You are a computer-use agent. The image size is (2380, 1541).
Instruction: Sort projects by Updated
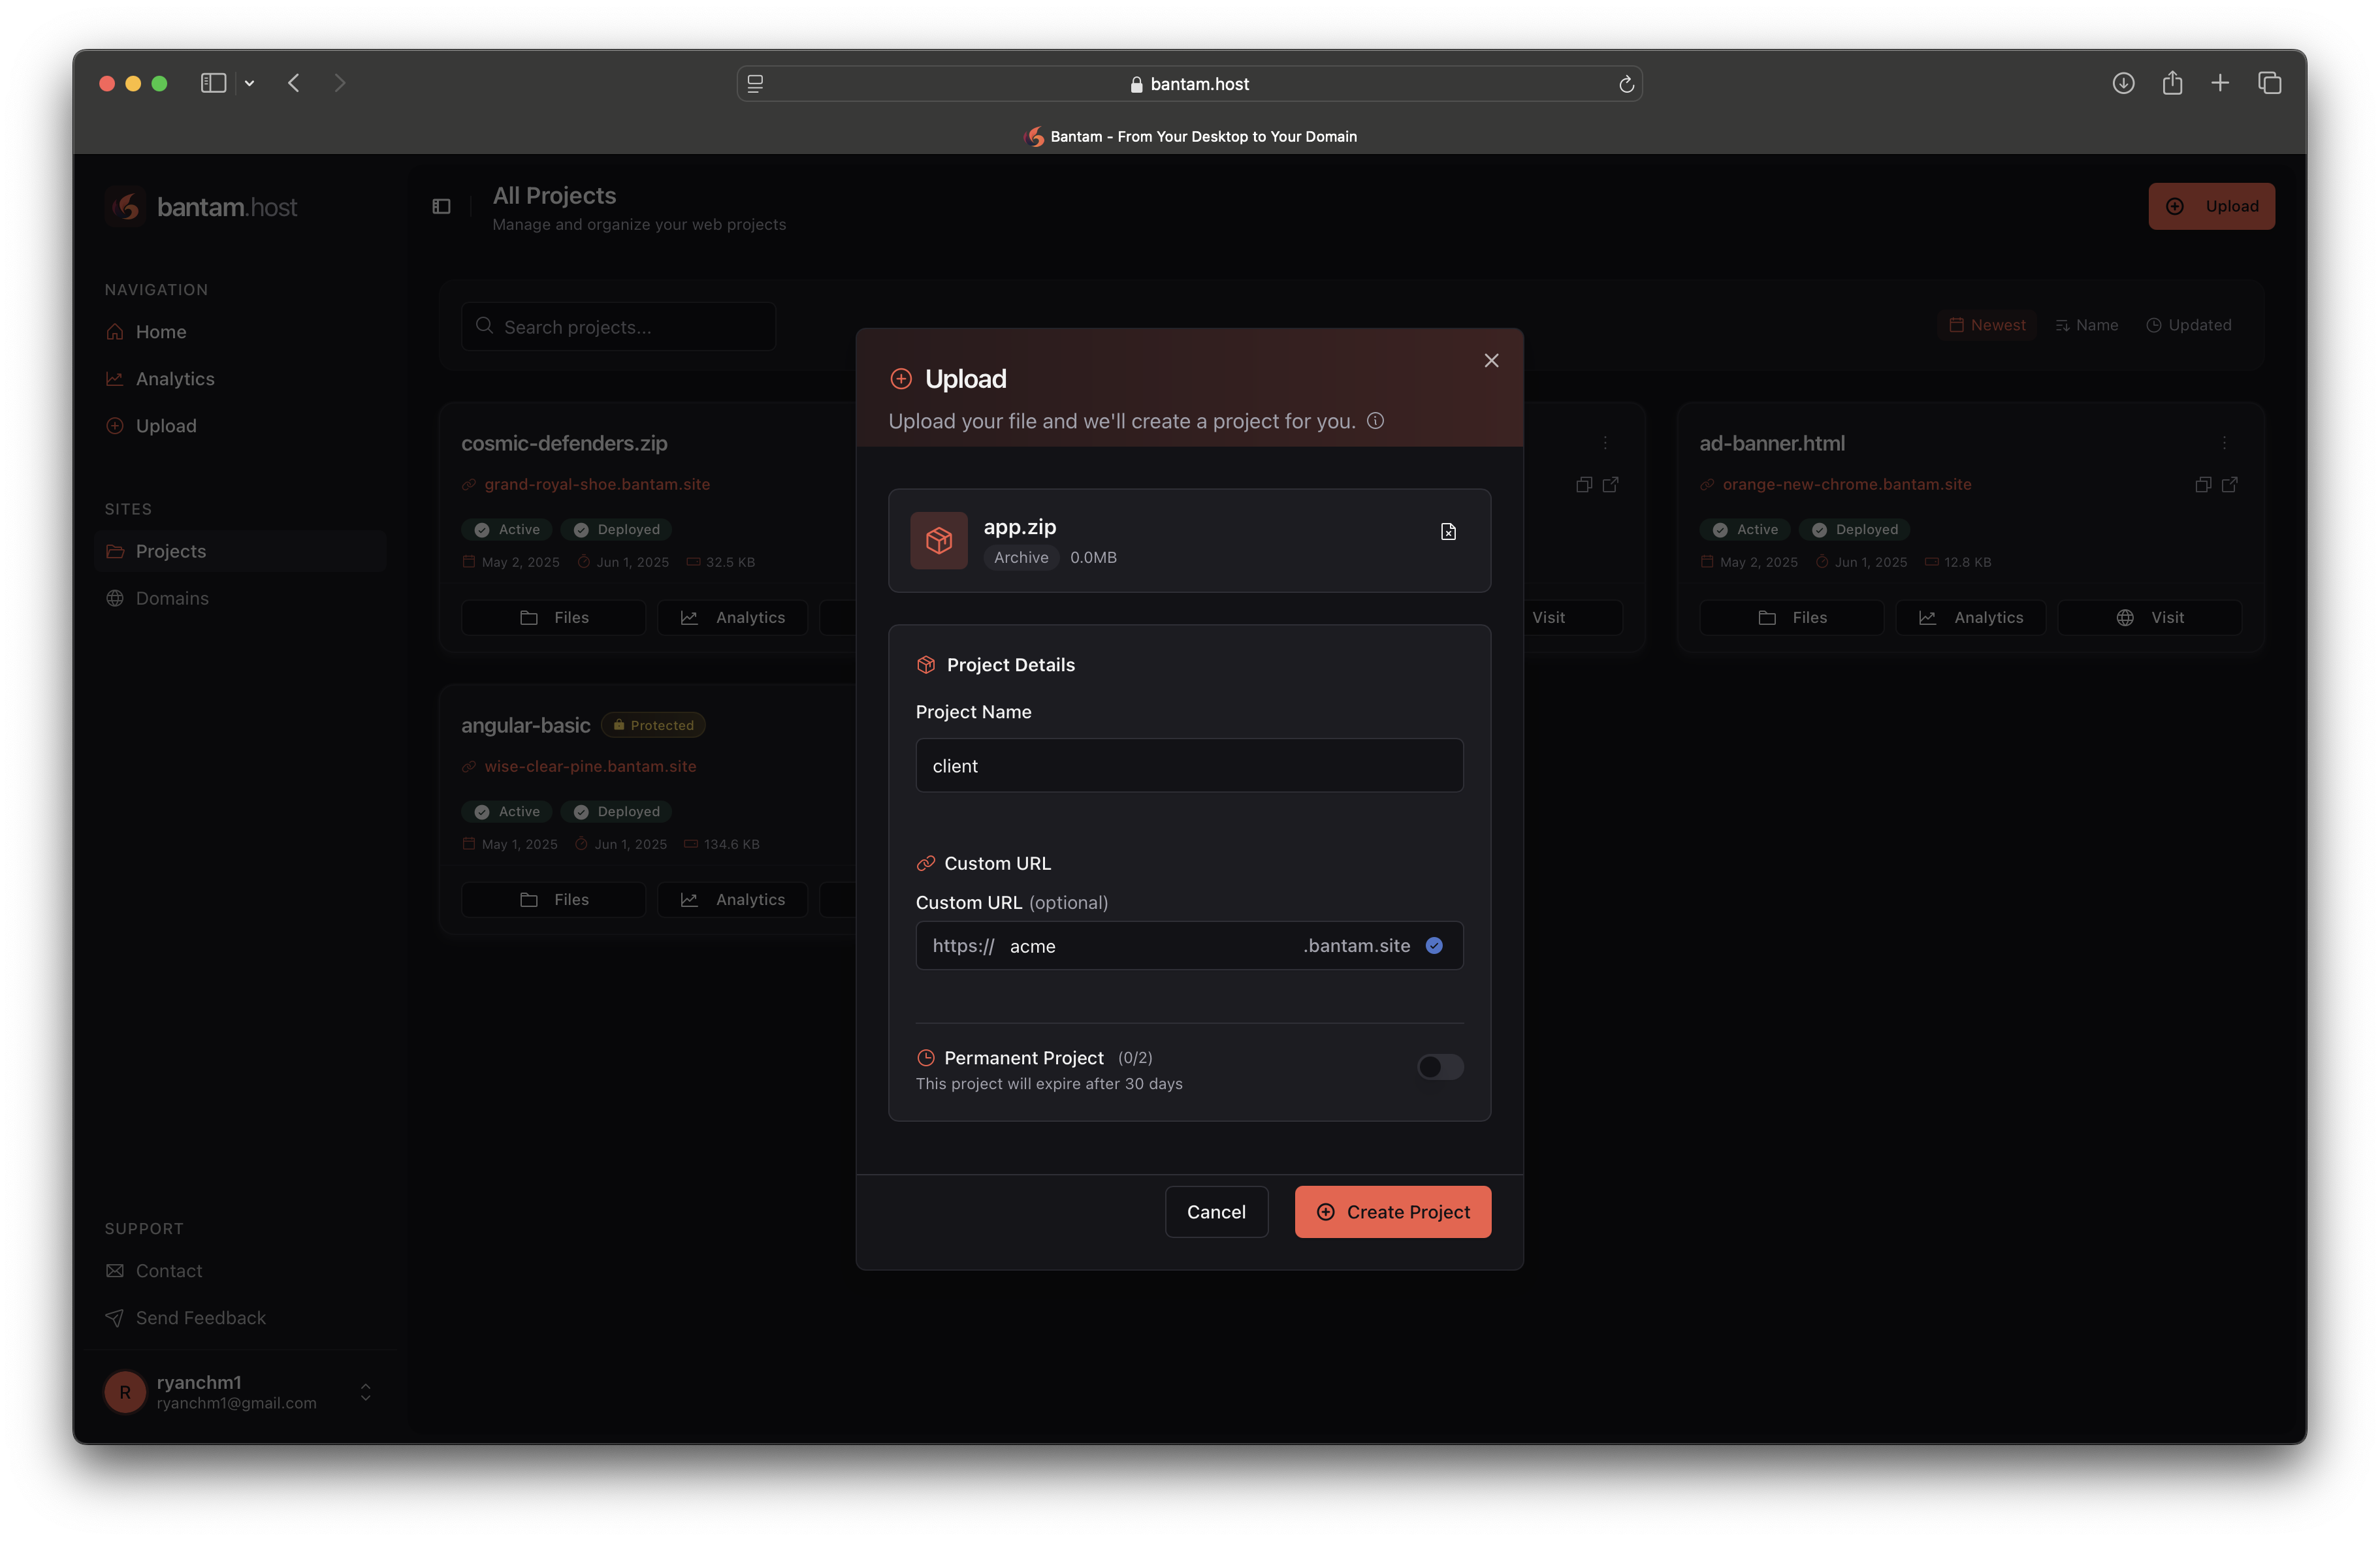[x=2188, y=325]
